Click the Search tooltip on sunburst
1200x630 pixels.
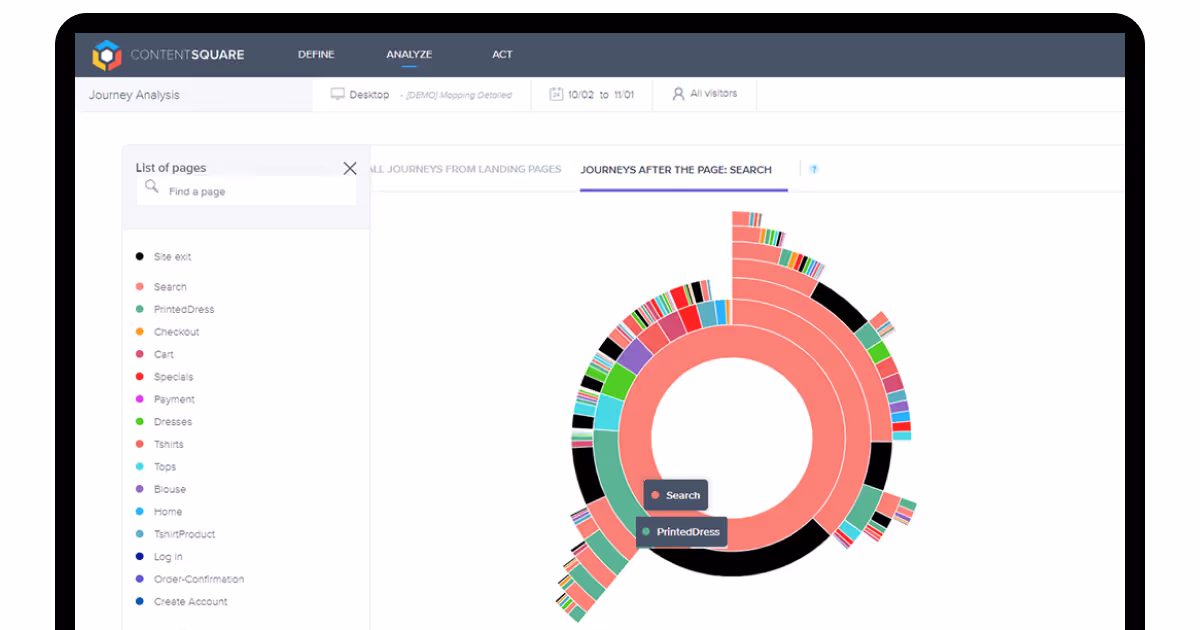(x=676, y=495)
